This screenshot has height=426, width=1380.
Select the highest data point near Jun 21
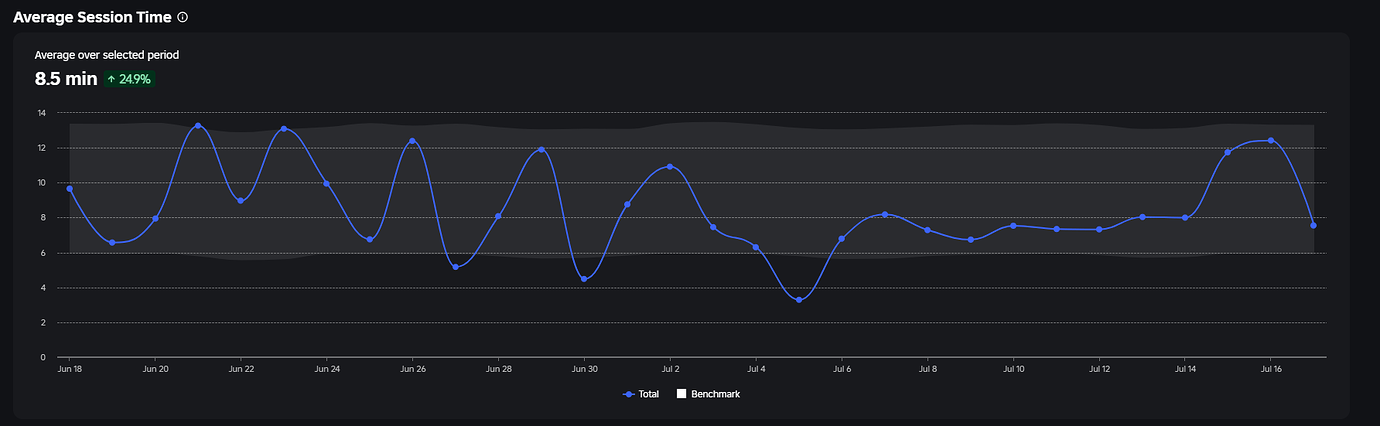[198, 126]
